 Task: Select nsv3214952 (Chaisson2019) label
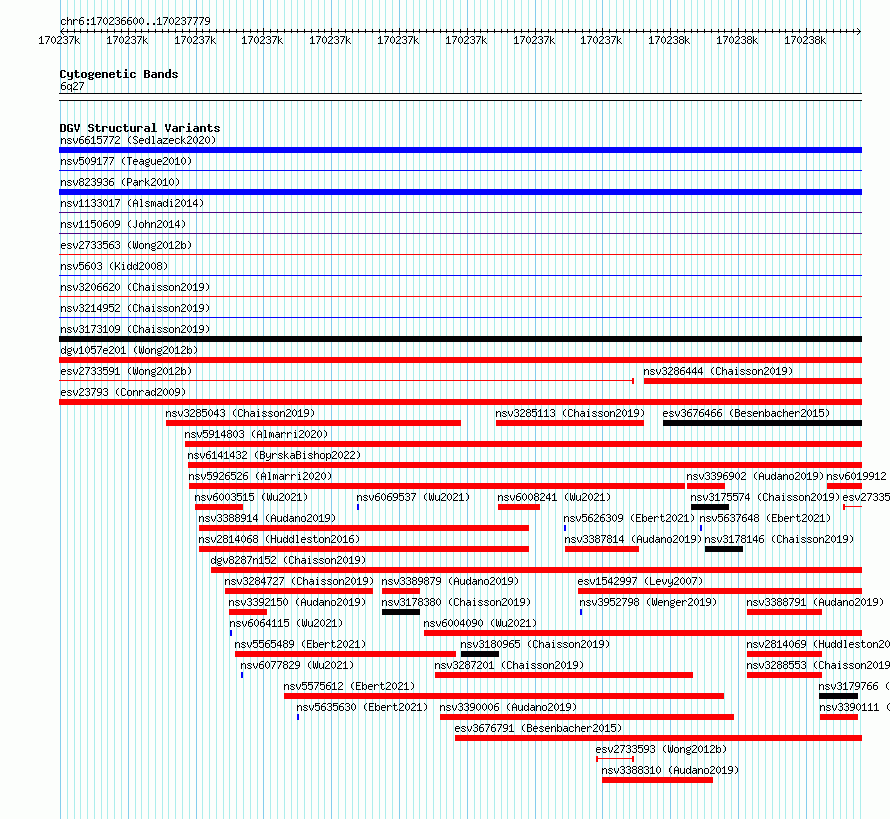click(x=135, y=308)
